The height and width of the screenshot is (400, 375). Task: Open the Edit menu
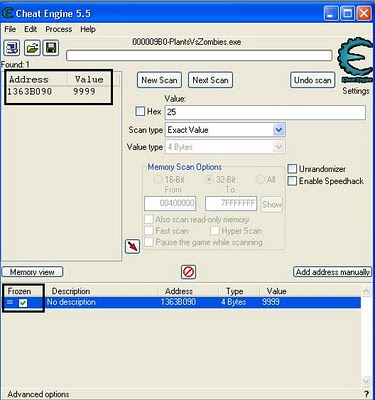tap(30, 29)
